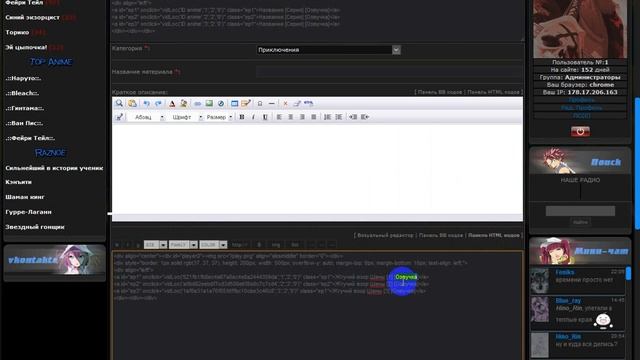This screenshot has width=640, height=360.
Task: Open Торико sidebar link
Action: click(x=17, y=32)
